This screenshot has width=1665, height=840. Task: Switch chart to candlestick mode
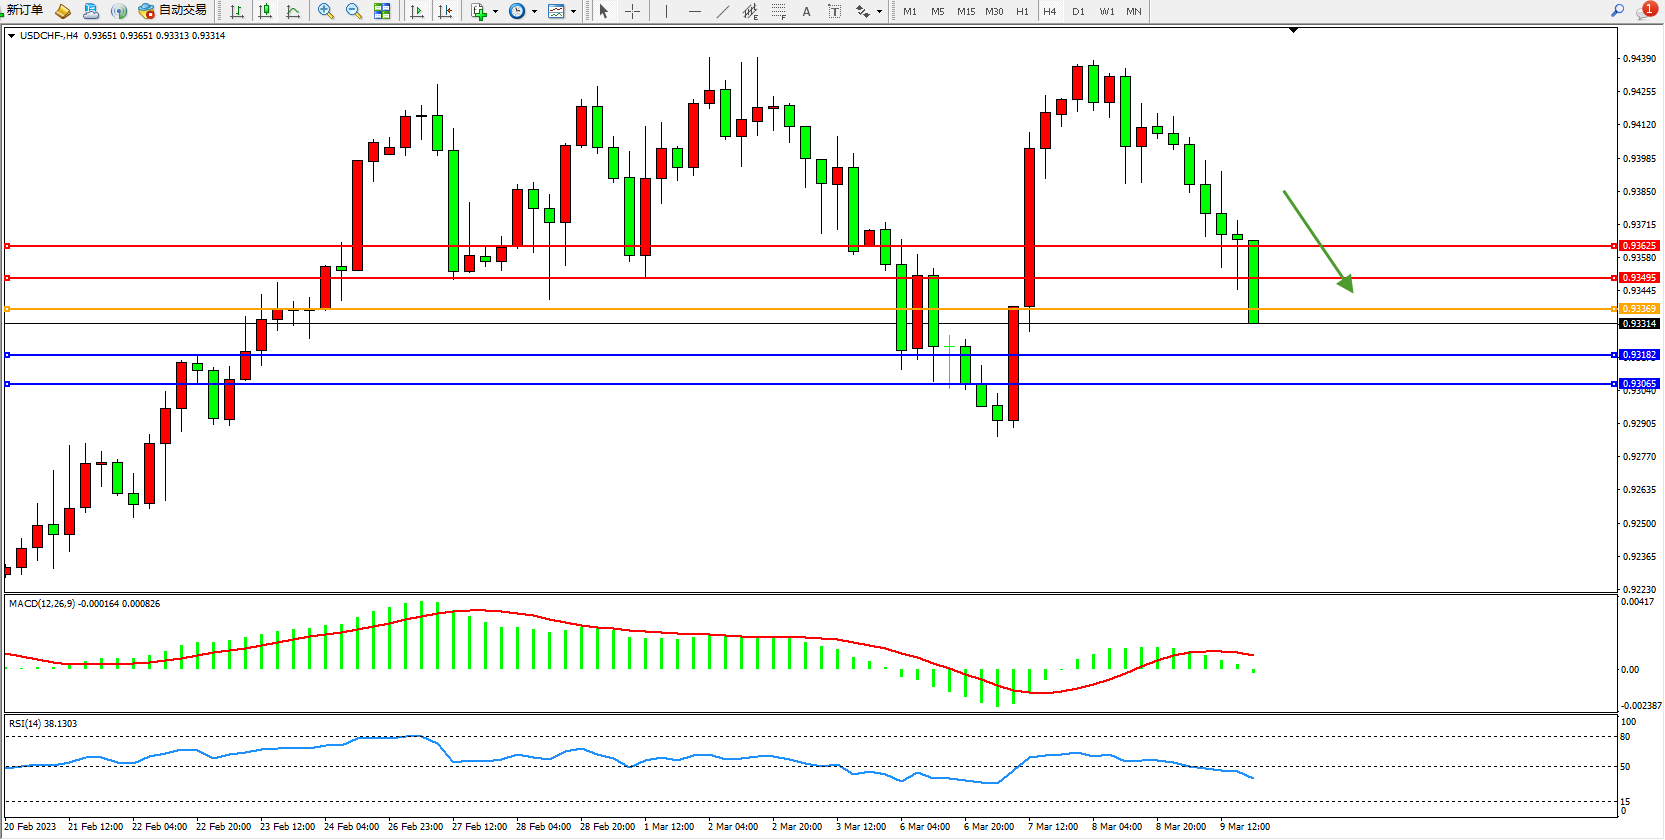coord(265,11)
